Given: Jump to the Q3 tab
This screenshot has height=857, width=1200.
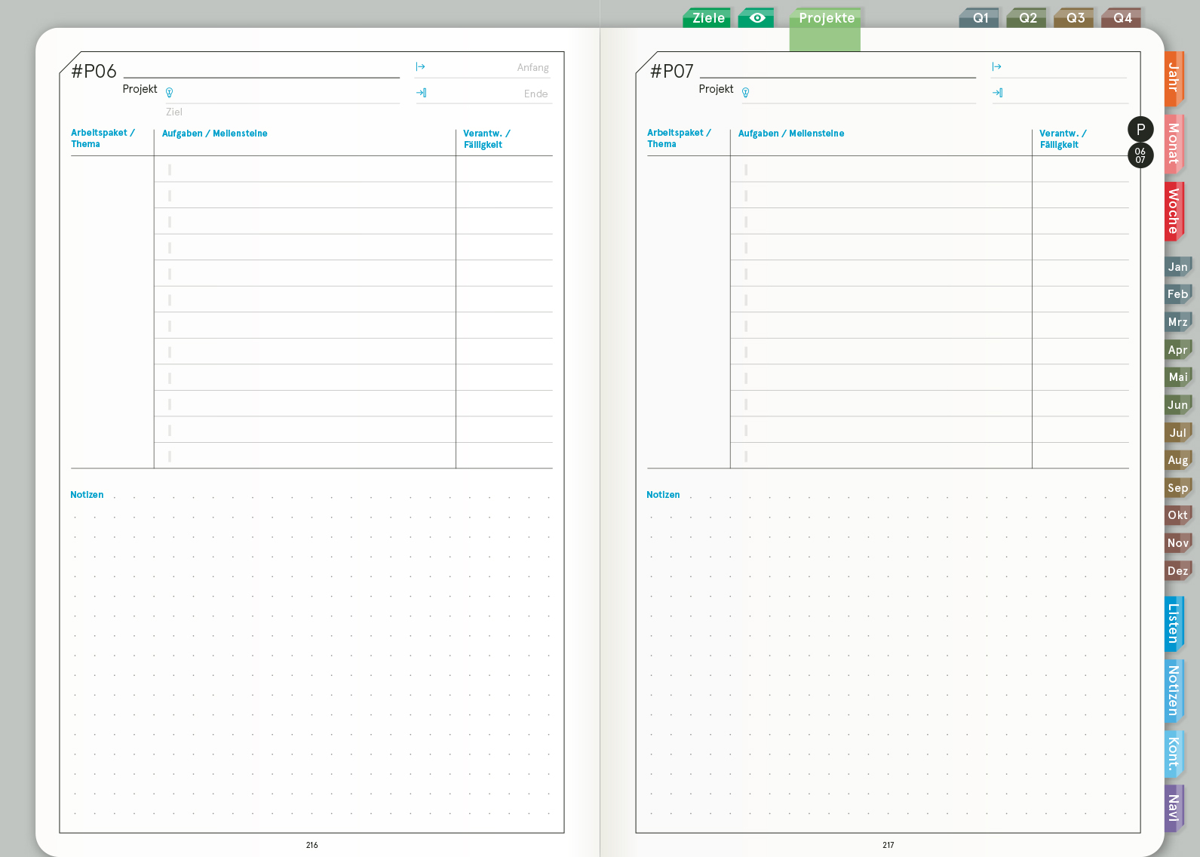Looking at the screenshot, I should (x=1074, y=18).
